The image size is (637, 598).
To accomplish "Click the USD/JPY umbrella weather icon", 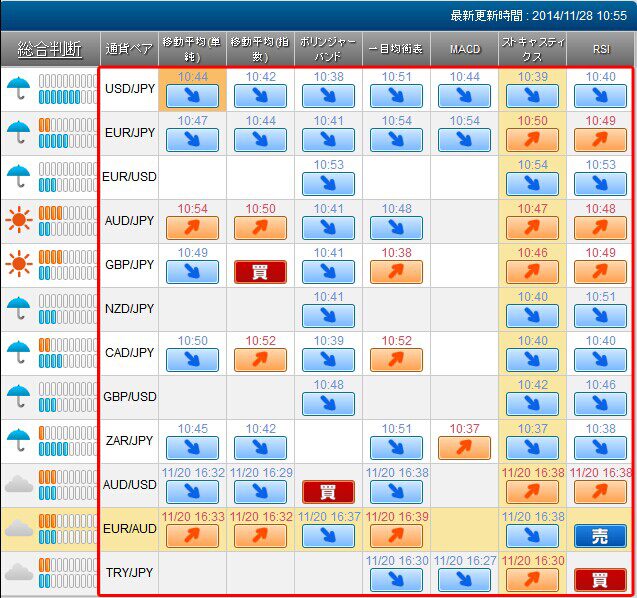I will coord(18,89).
